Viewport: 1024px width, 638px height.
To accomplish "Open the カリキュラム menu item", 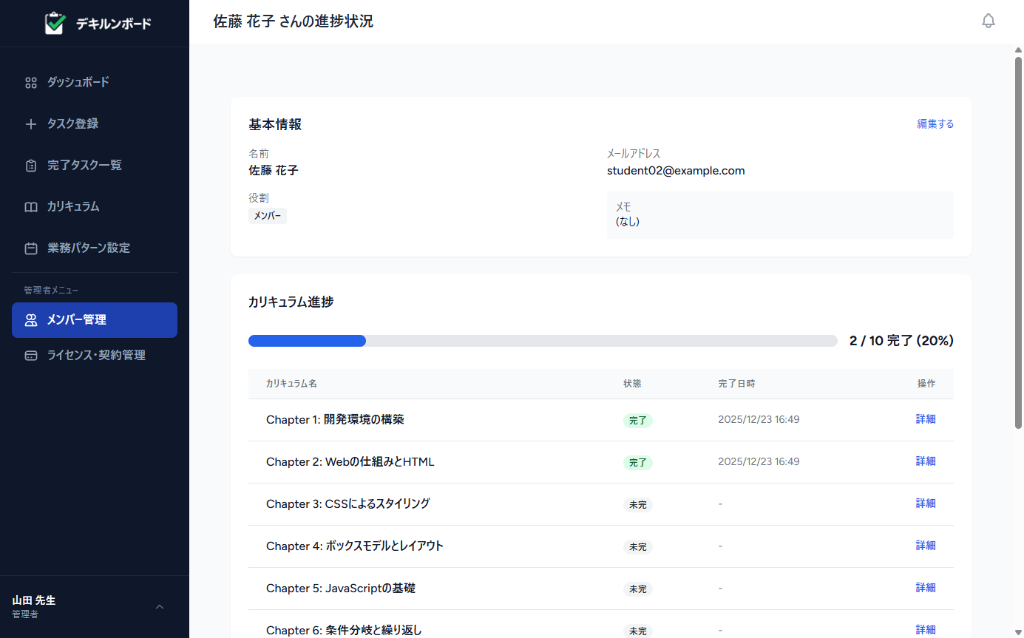I will pyautogui.click(x=73, y=207).
